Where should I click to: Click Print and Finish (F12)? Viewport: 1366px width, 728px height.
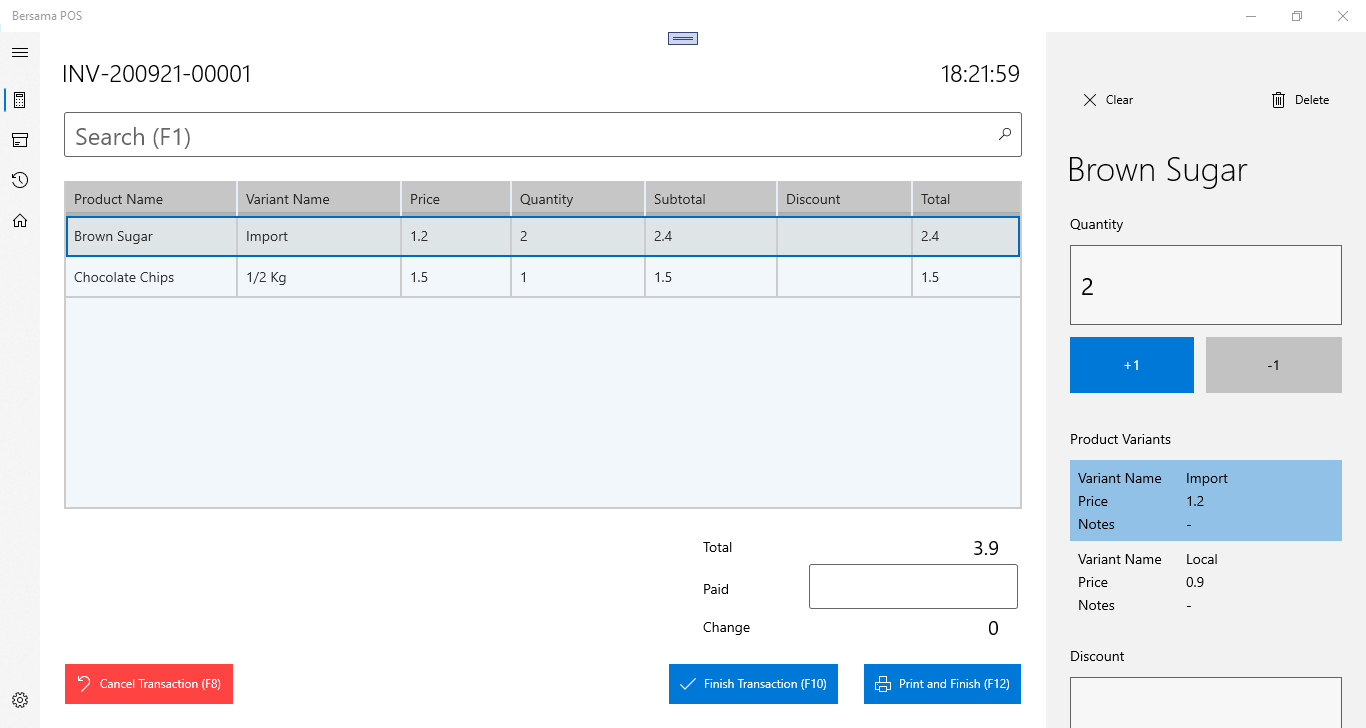point(942,684)
